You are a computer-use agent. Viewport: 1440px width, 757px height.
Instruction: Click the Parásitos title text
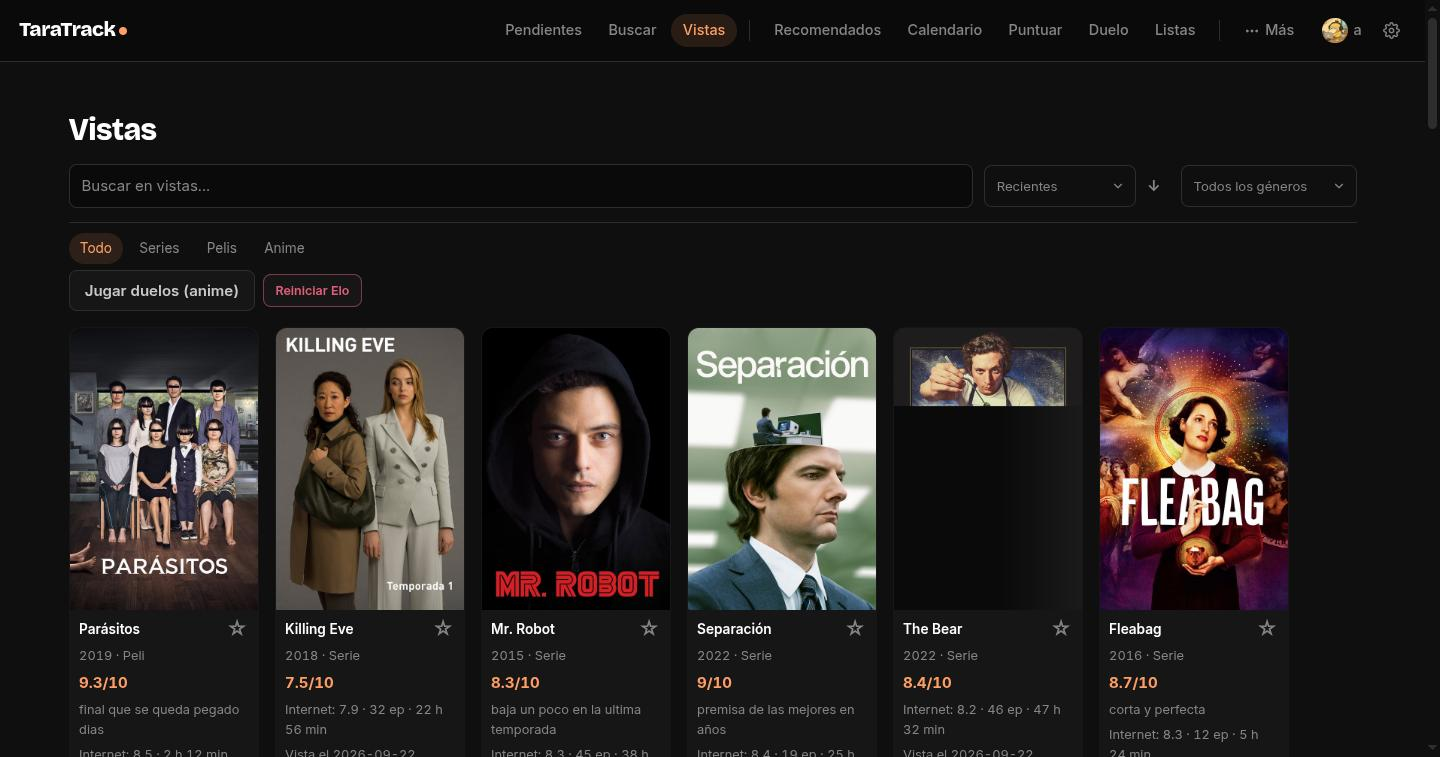point(109,629)
